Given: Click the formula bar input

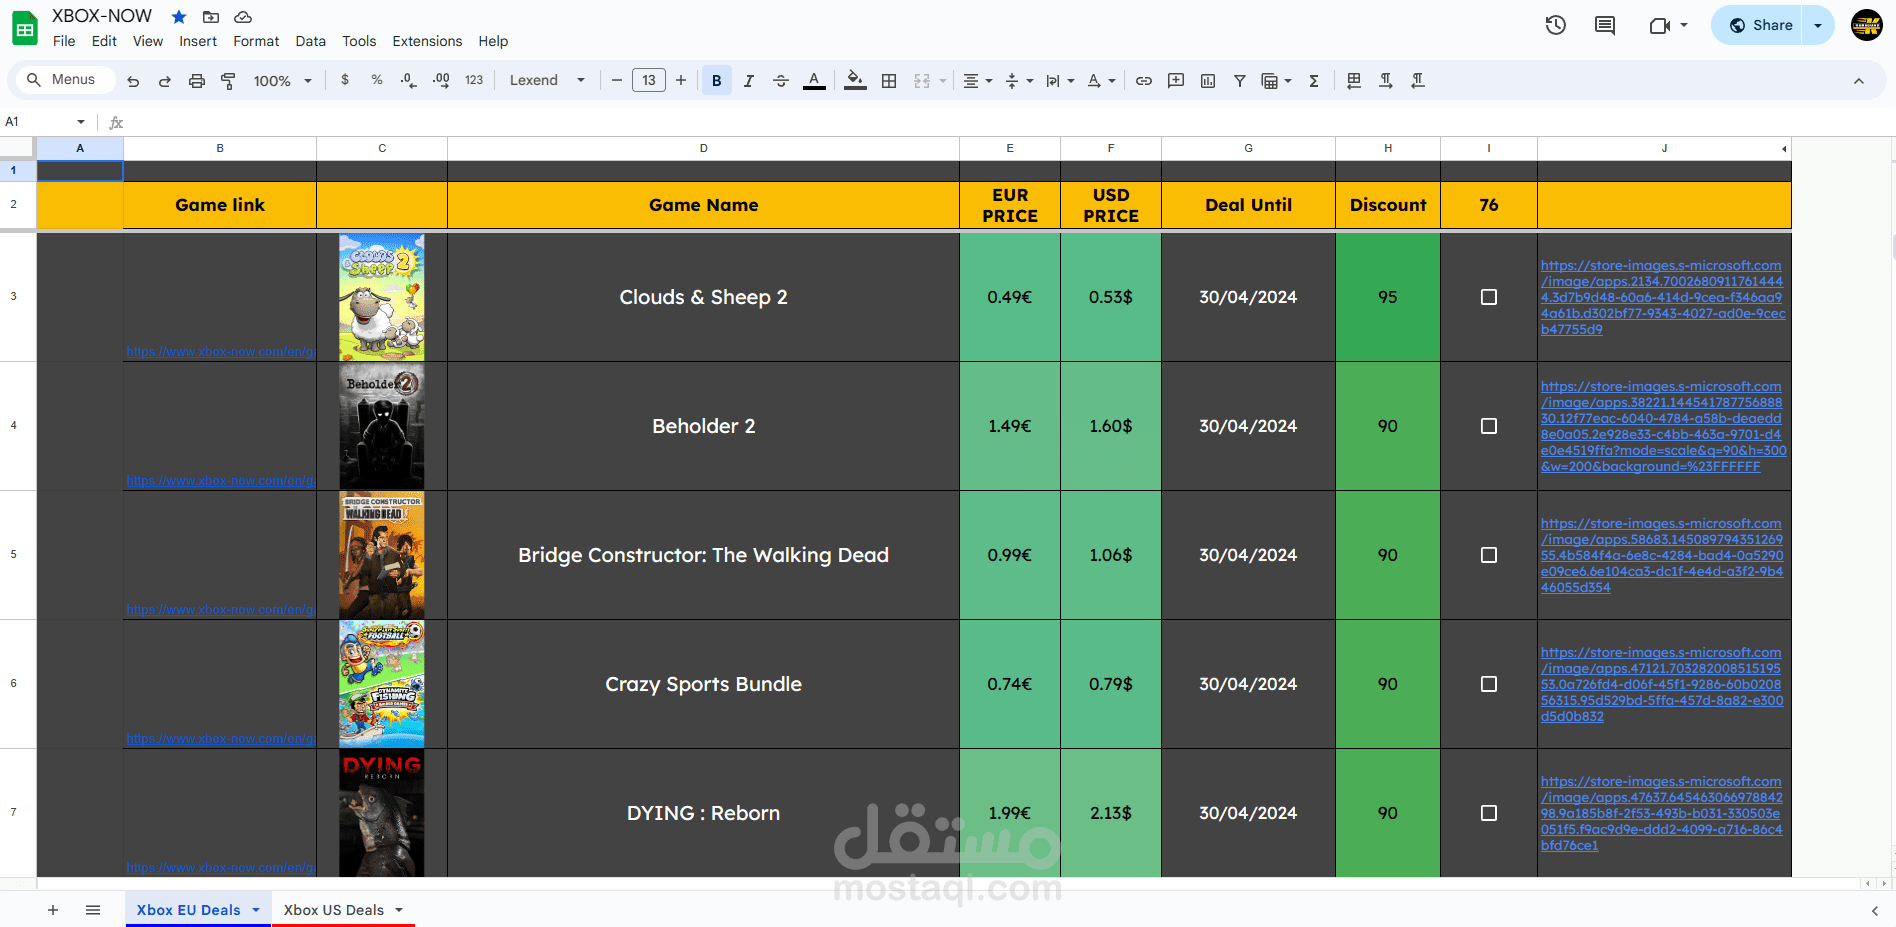Looking at the screenshot, I should tap(1010, 122).
